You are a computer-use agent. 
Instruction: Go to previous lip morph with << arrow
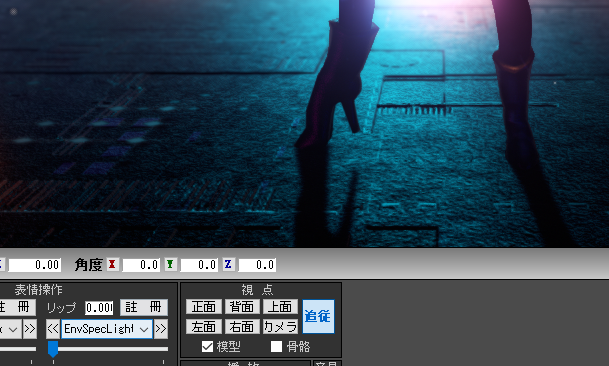pyautogui.click(x=53, y=329)
